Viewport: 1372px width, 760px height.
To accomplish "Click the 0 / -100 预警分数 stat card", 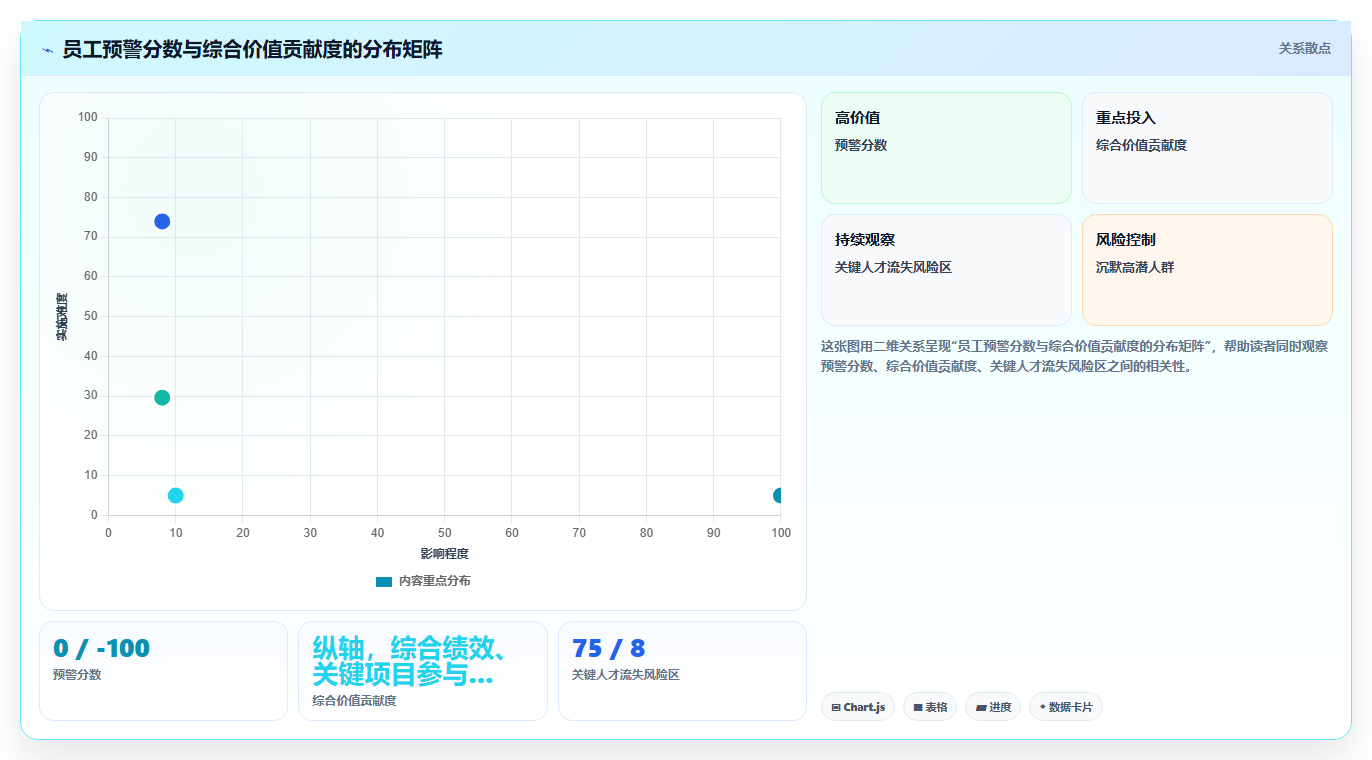I will click(163, 671).
